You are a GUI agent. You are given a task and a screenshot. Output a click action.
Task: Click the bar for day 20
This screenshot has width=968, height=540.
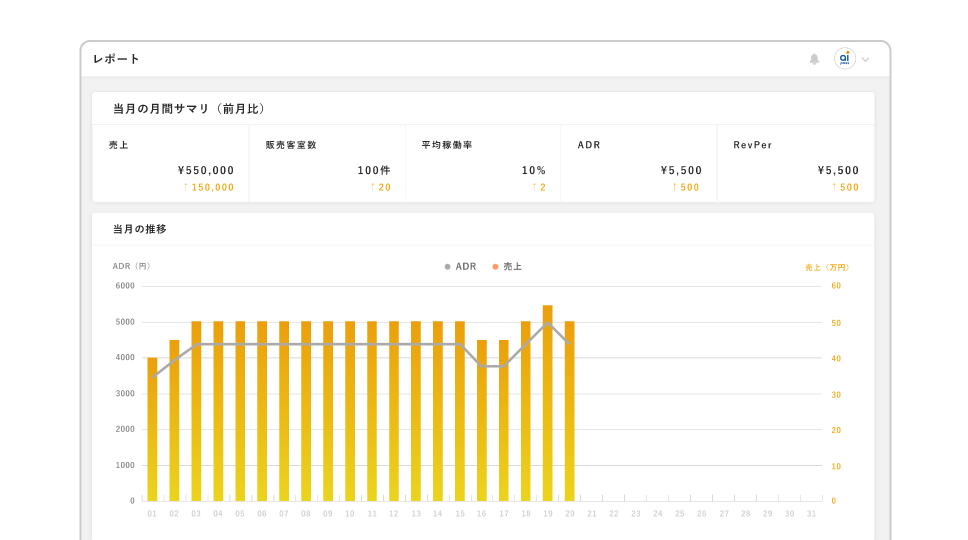point(570,411)
